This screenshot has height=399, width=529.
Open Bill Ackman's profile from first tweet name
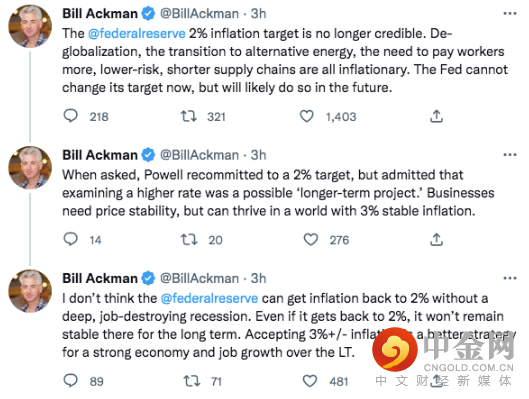coord(100,13)
